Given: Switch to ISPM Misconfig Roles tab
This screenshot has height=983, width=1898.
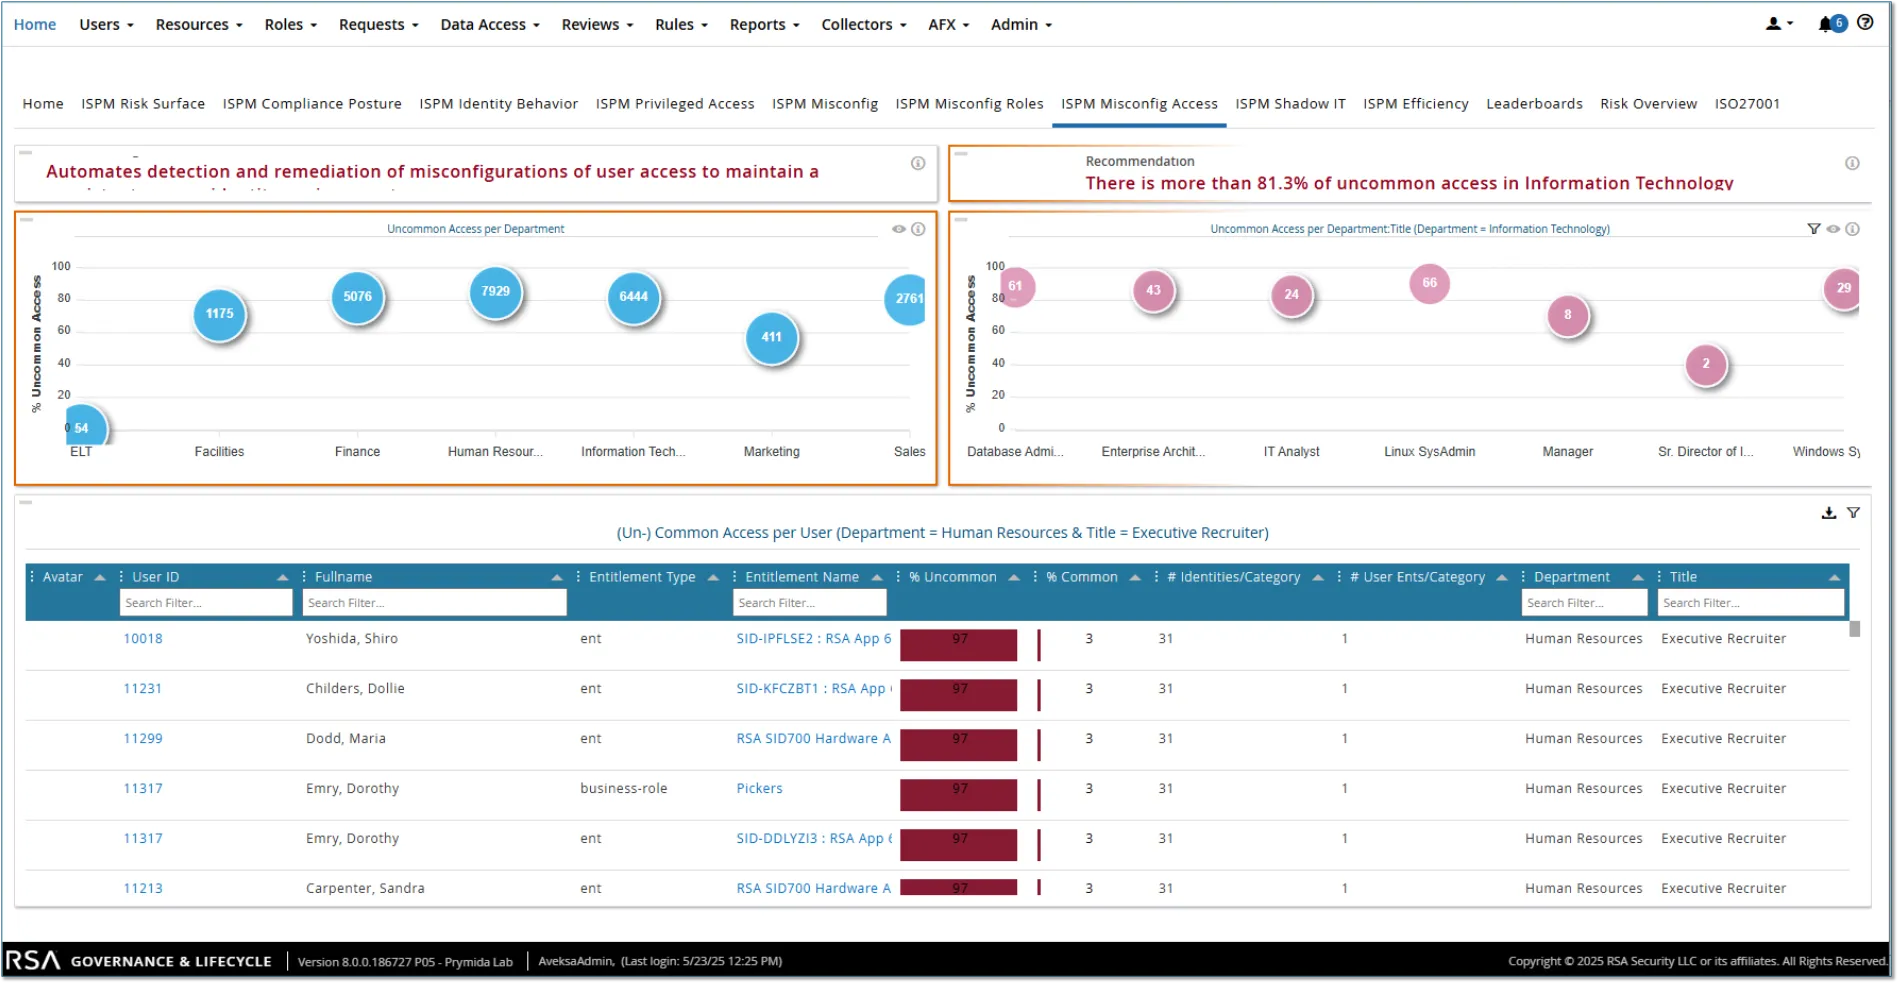Looking at the screenshot, I should tap(969, 104).
